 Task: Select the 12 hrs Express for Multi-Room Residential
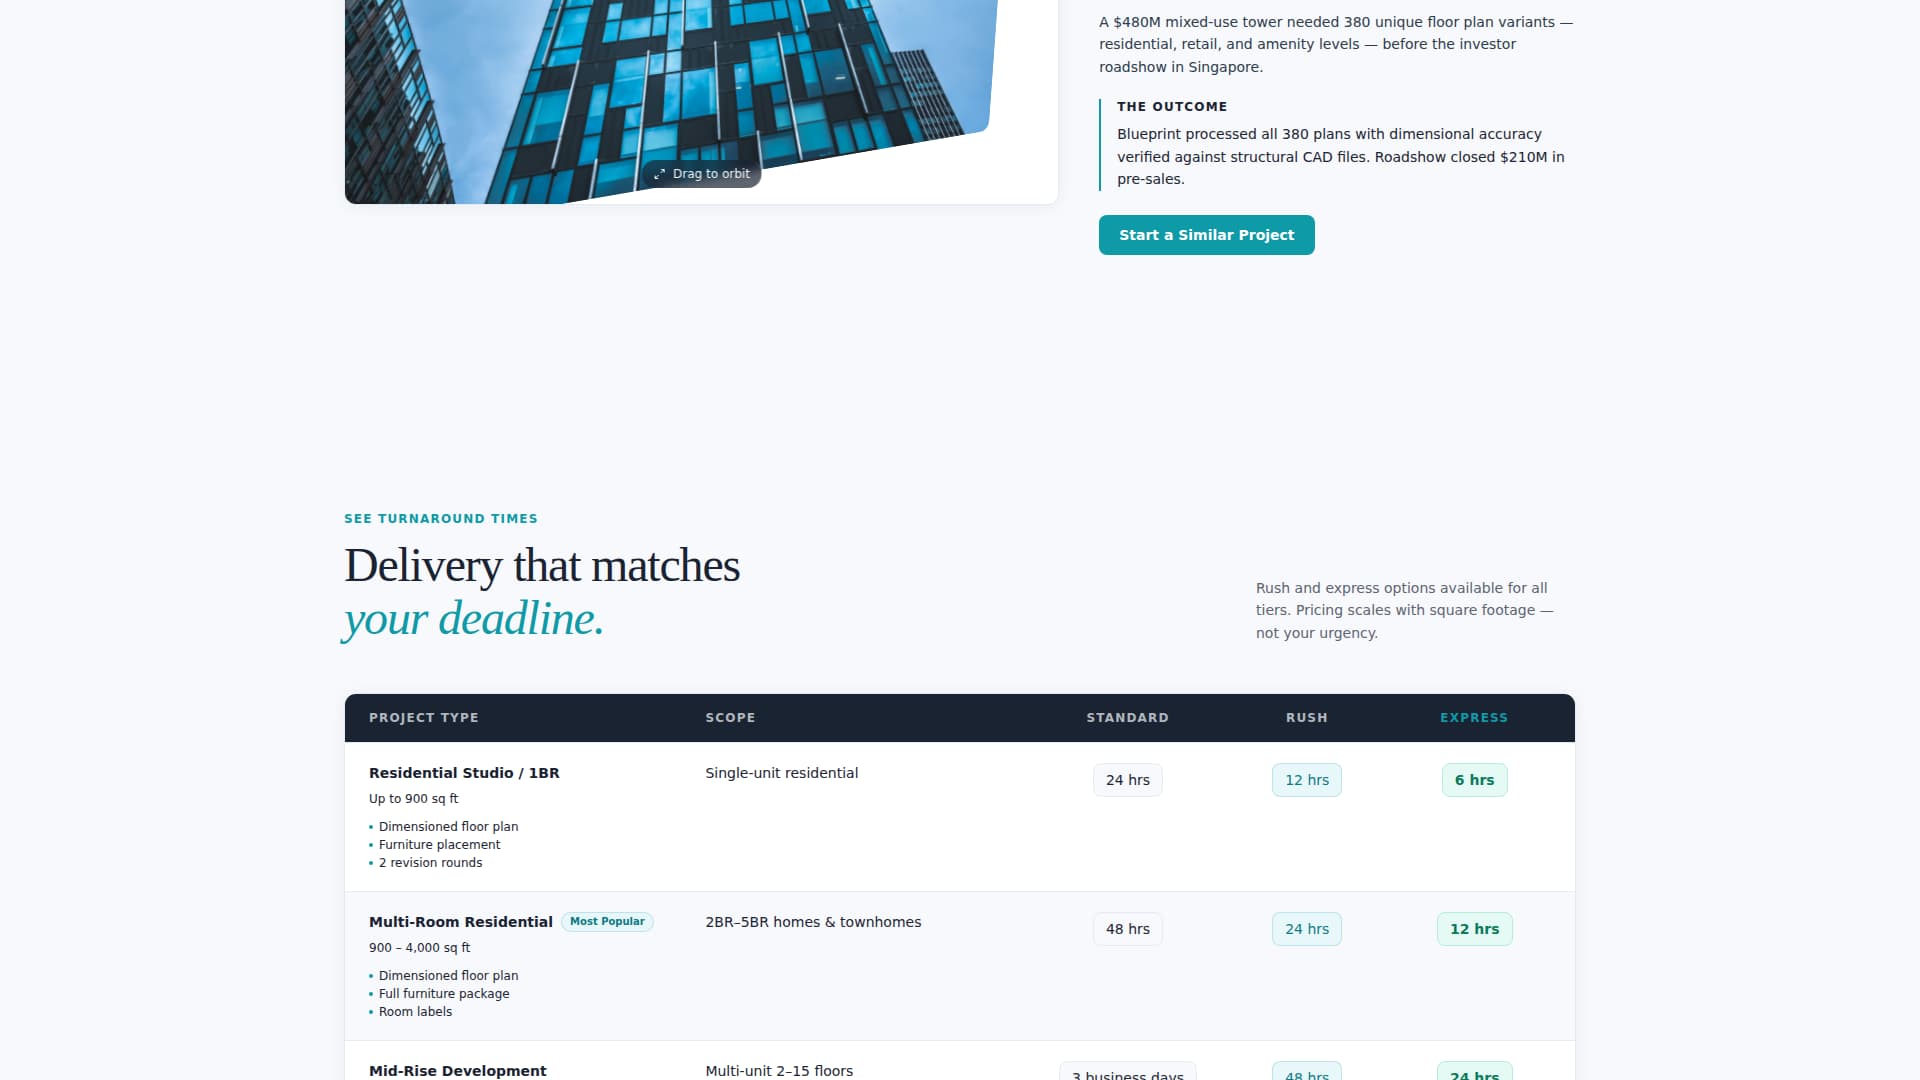(1474, 928)
